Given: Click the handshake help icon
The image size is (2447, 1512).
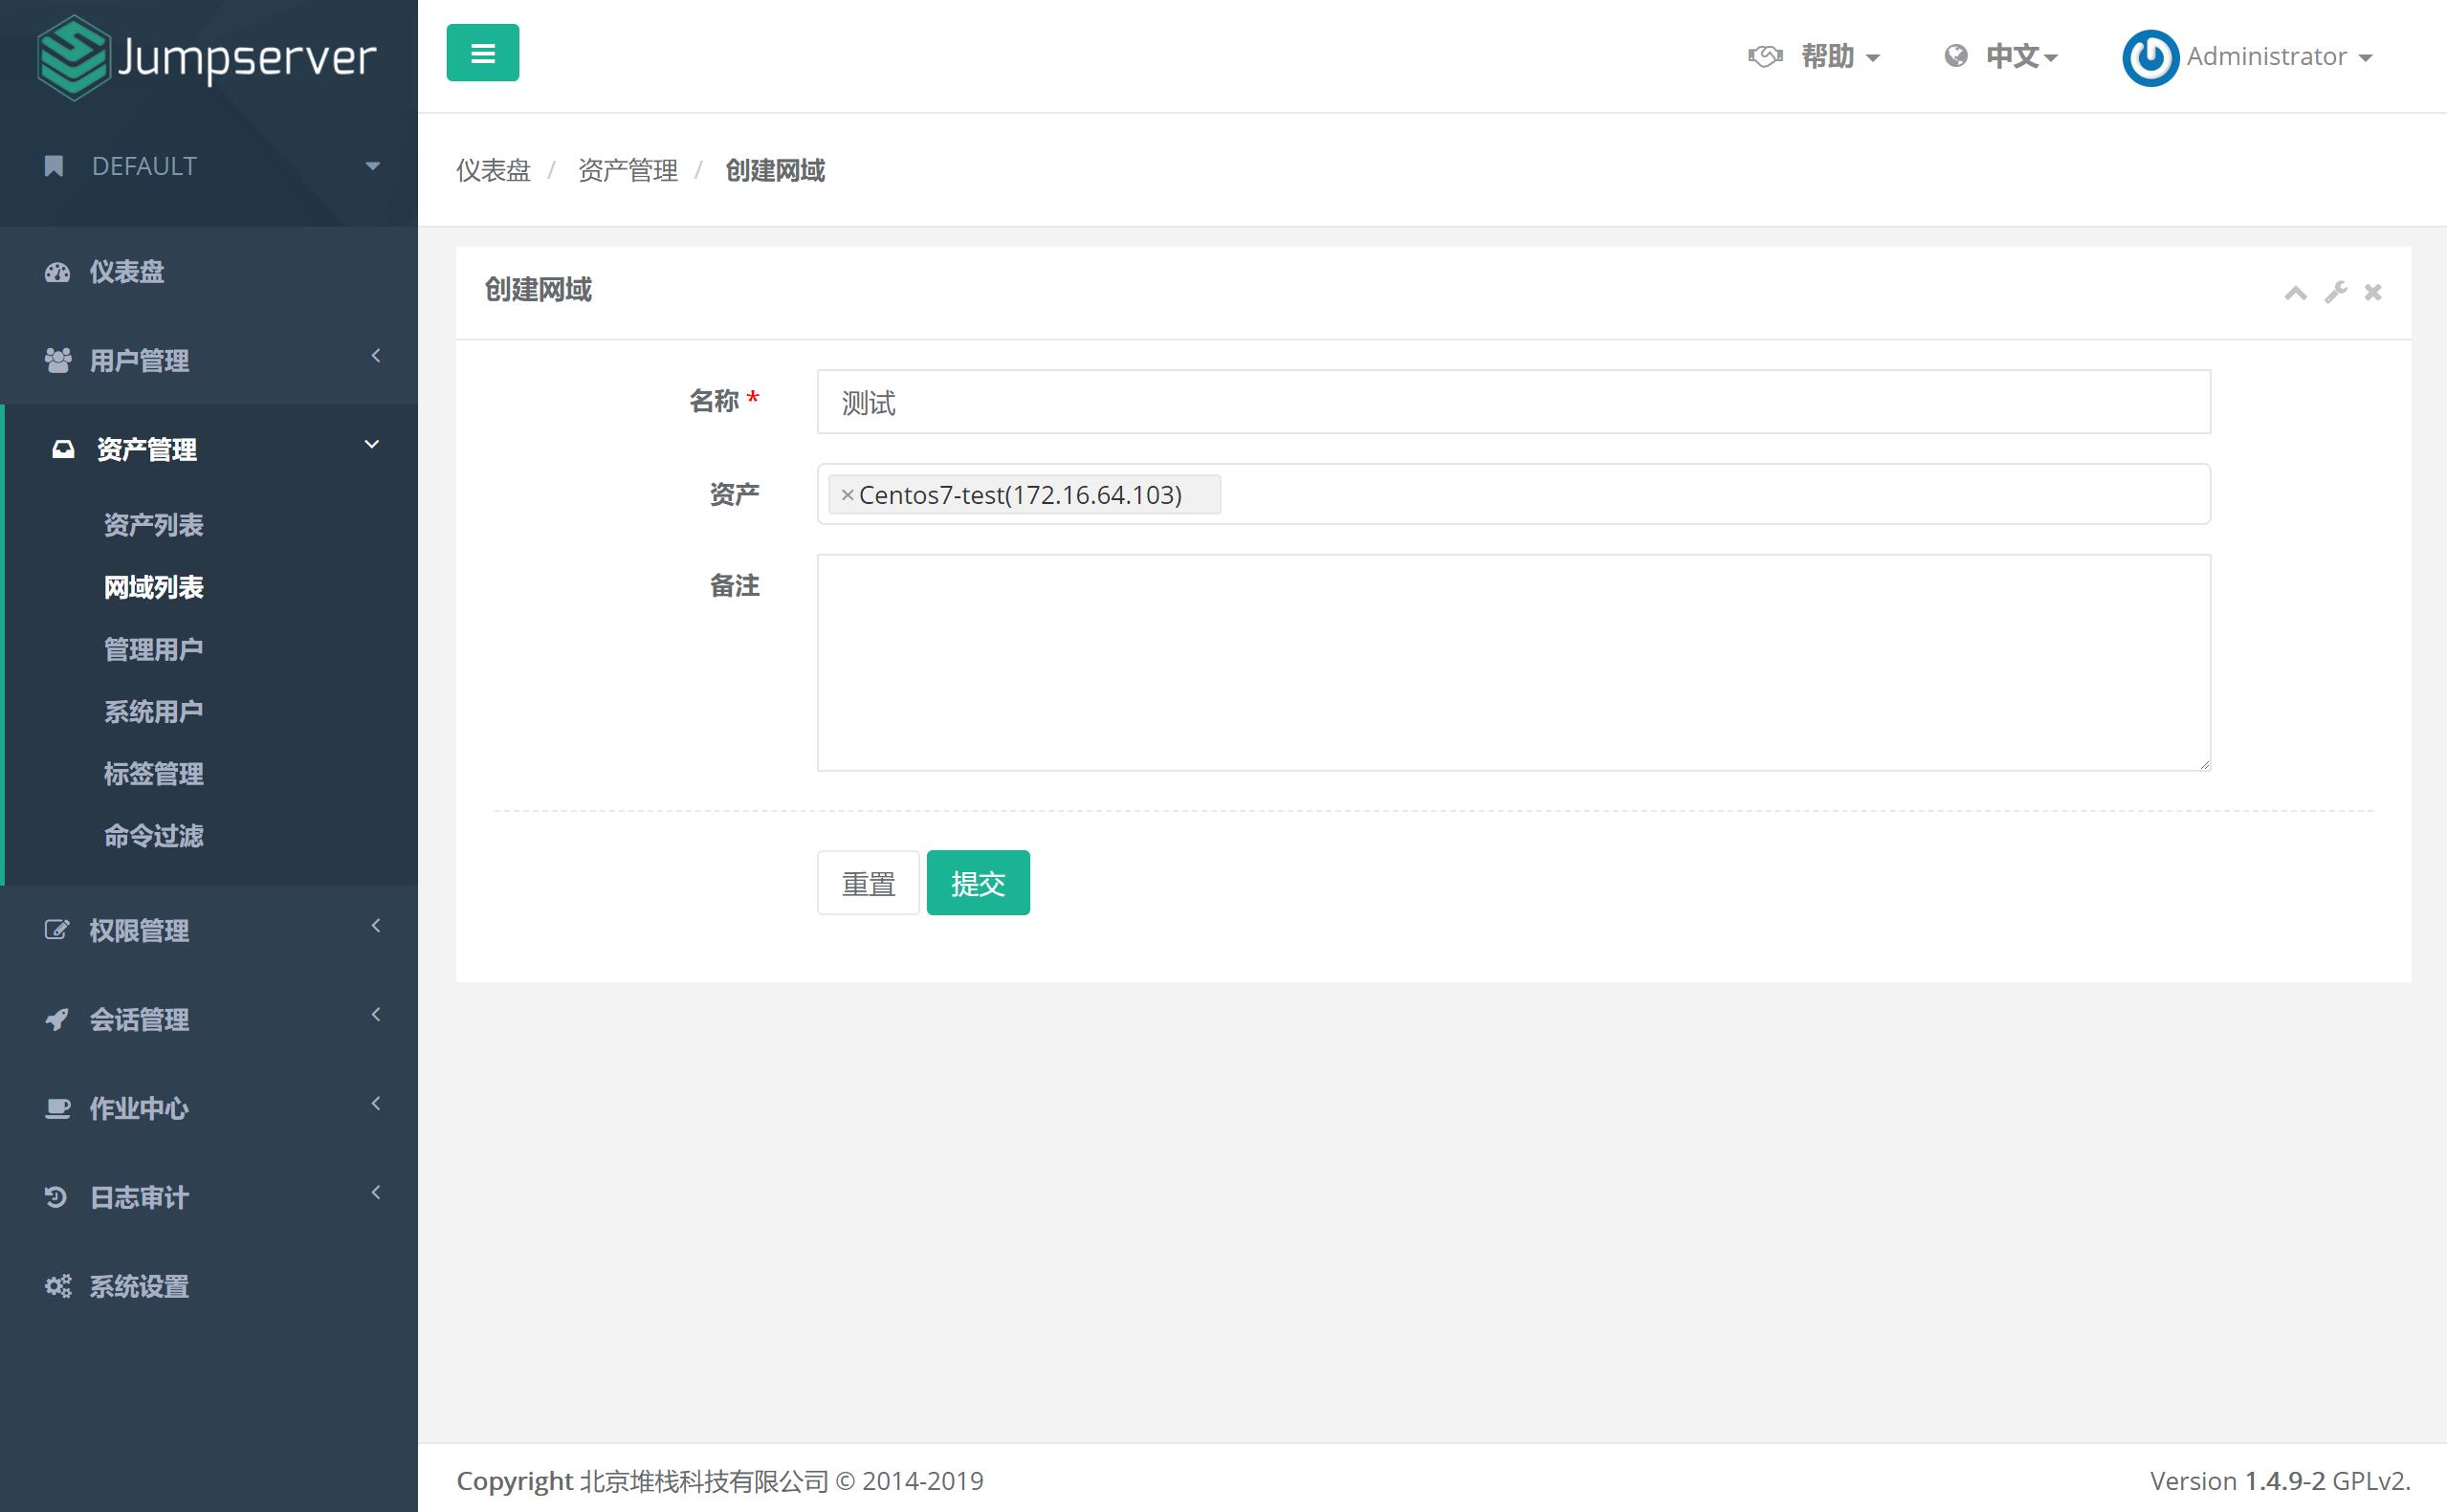Looking at the screenshot, I should click(1765, 57).
